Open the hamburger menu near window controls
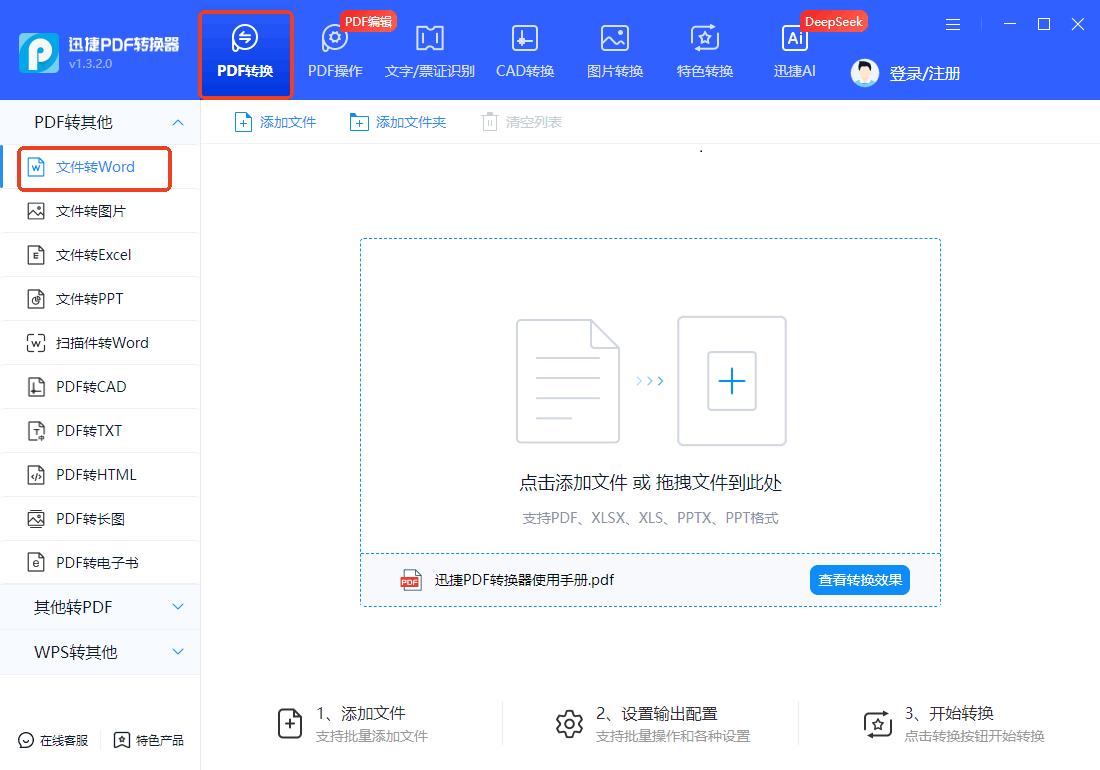Viewport: 1100px width, 770px height. (952, 24)
